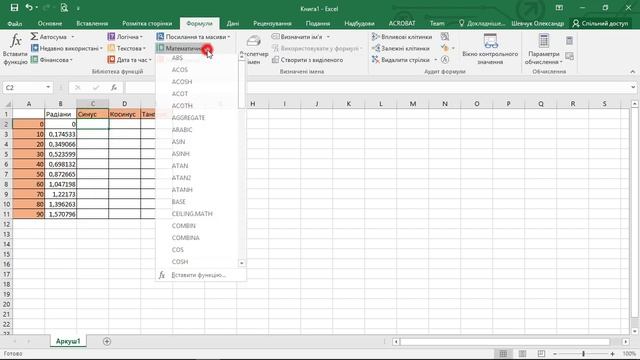Click the zoom out minus button
Viewport: 640px width, 360px height.
coord(555,353)
